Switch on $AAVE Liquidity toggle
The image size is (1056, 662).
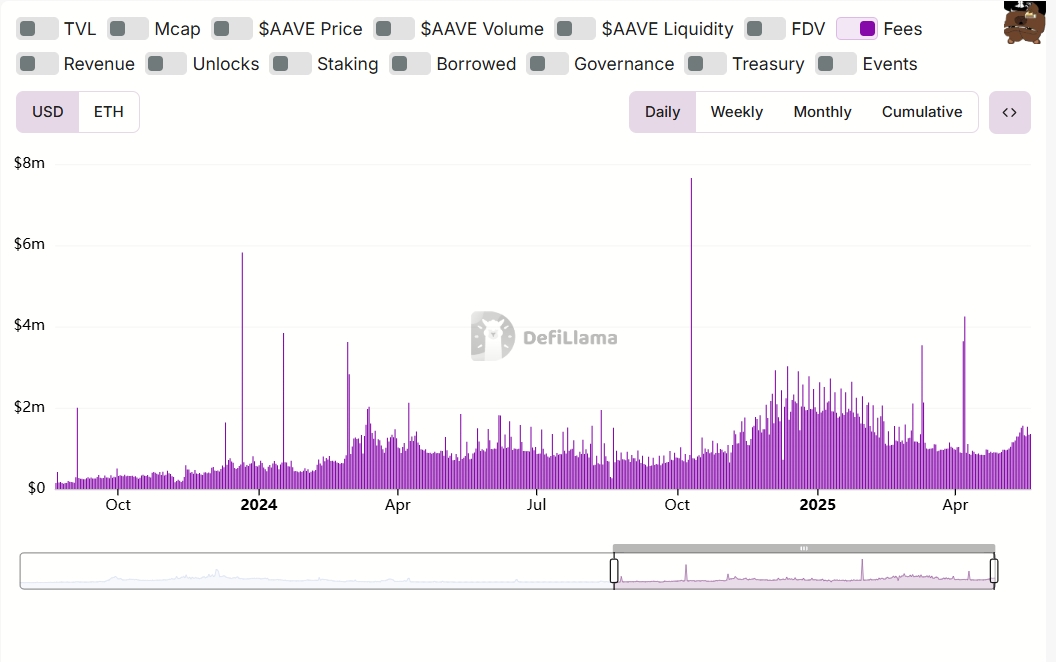pyautogui.click(x=574, y=29)
